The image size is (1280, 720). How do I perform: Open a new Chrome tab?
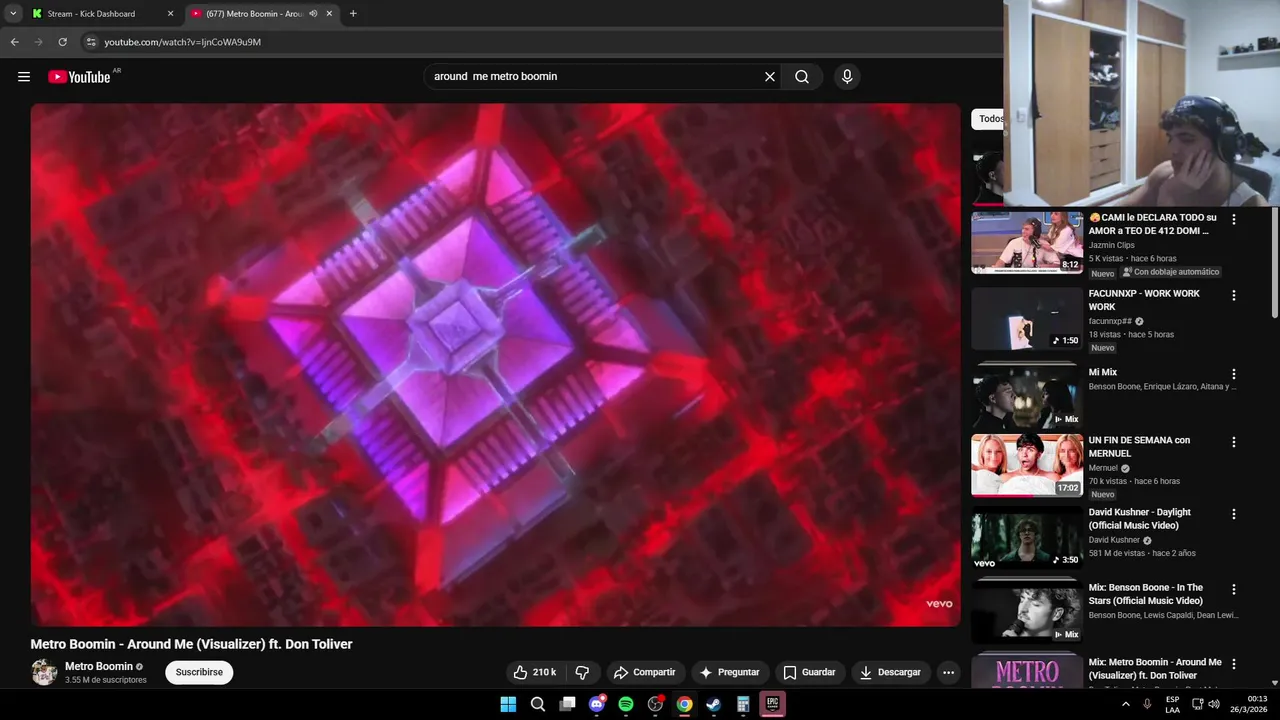[x=353, y=14]
